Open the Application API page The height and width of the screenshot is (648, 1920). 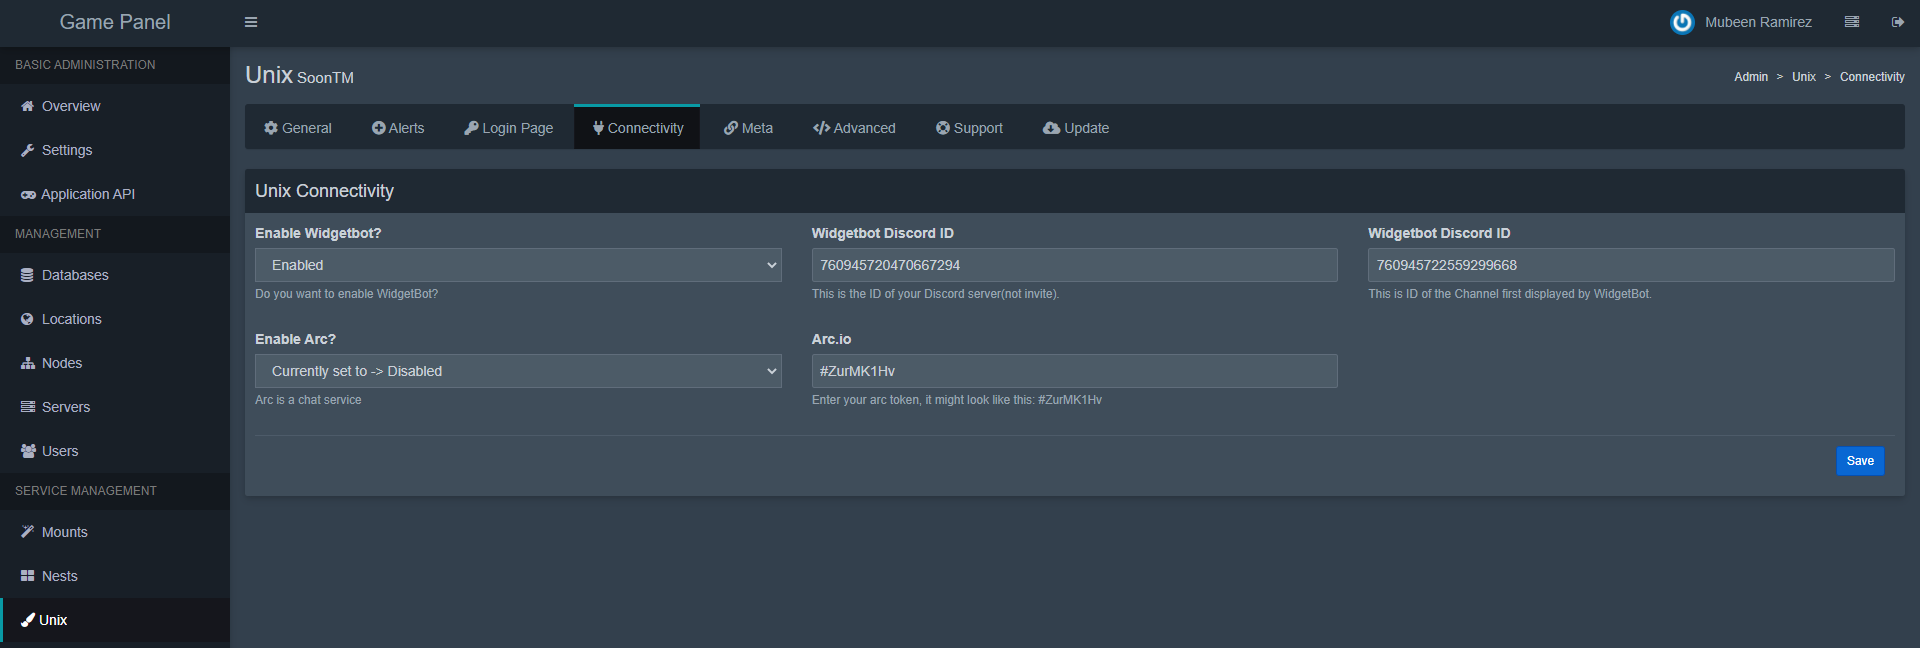tap(87, 194)
